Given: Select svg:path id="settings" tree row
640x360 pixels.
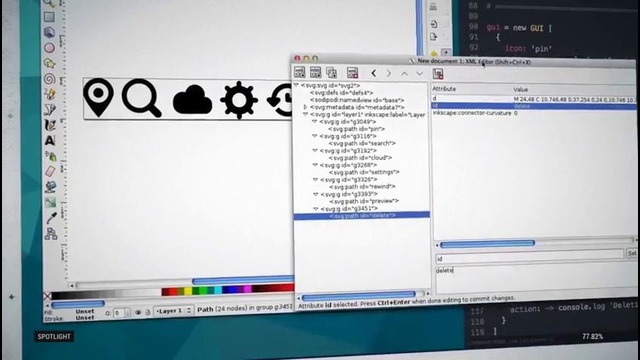Looking at the screenshot, I should pos(364,172).
